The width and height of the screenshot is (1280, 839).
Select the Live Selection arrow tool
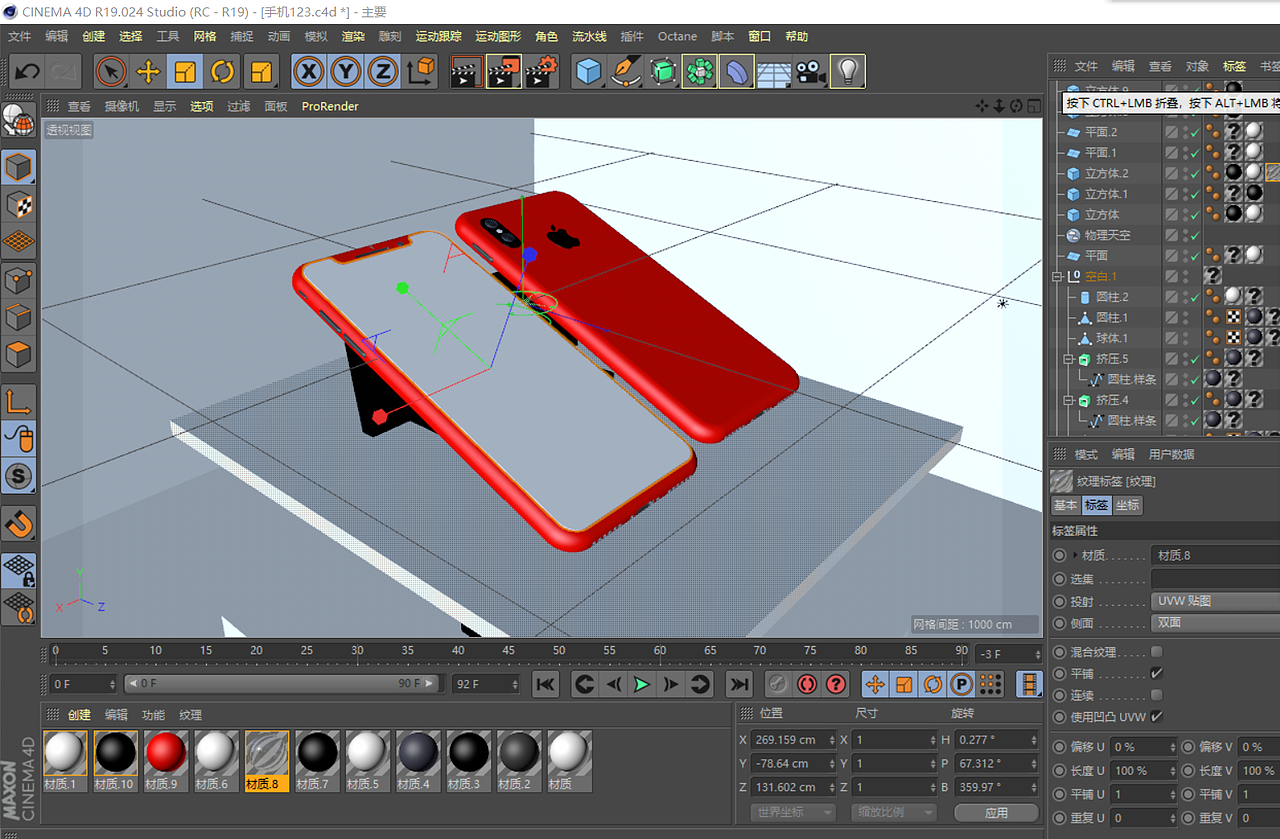pyautogui.click(x=111, y=72)
